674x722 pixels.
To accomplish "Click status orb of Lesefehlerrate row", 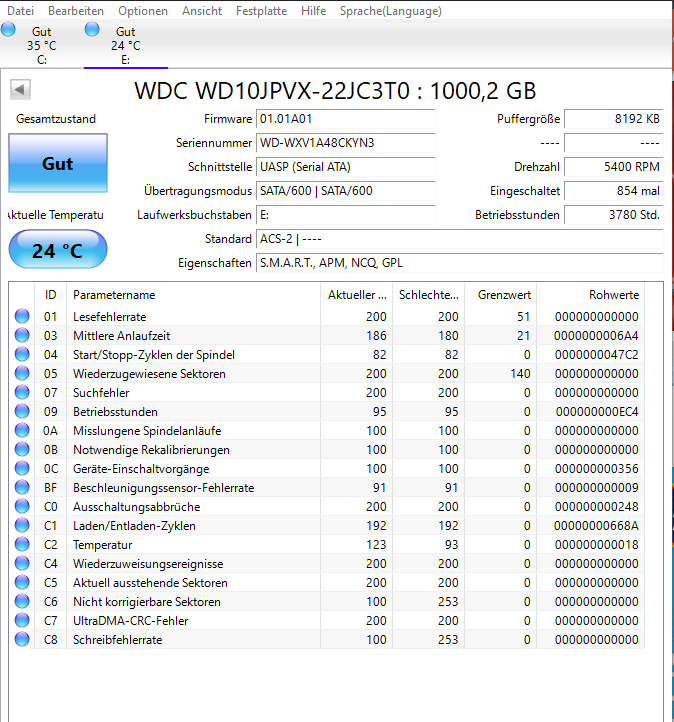I will (x=22, y=316).
